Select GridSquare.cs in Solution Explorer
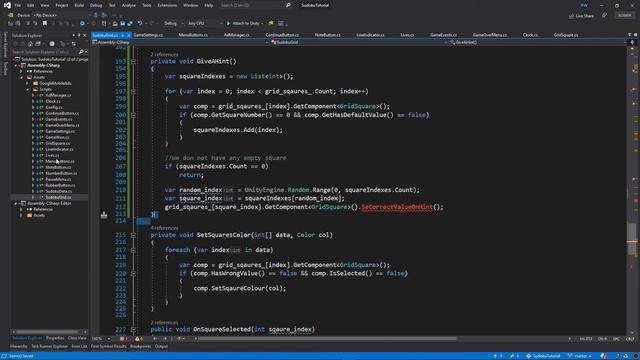Image resolution: width=640 pixels, height=360 pixels. (58, 143)
